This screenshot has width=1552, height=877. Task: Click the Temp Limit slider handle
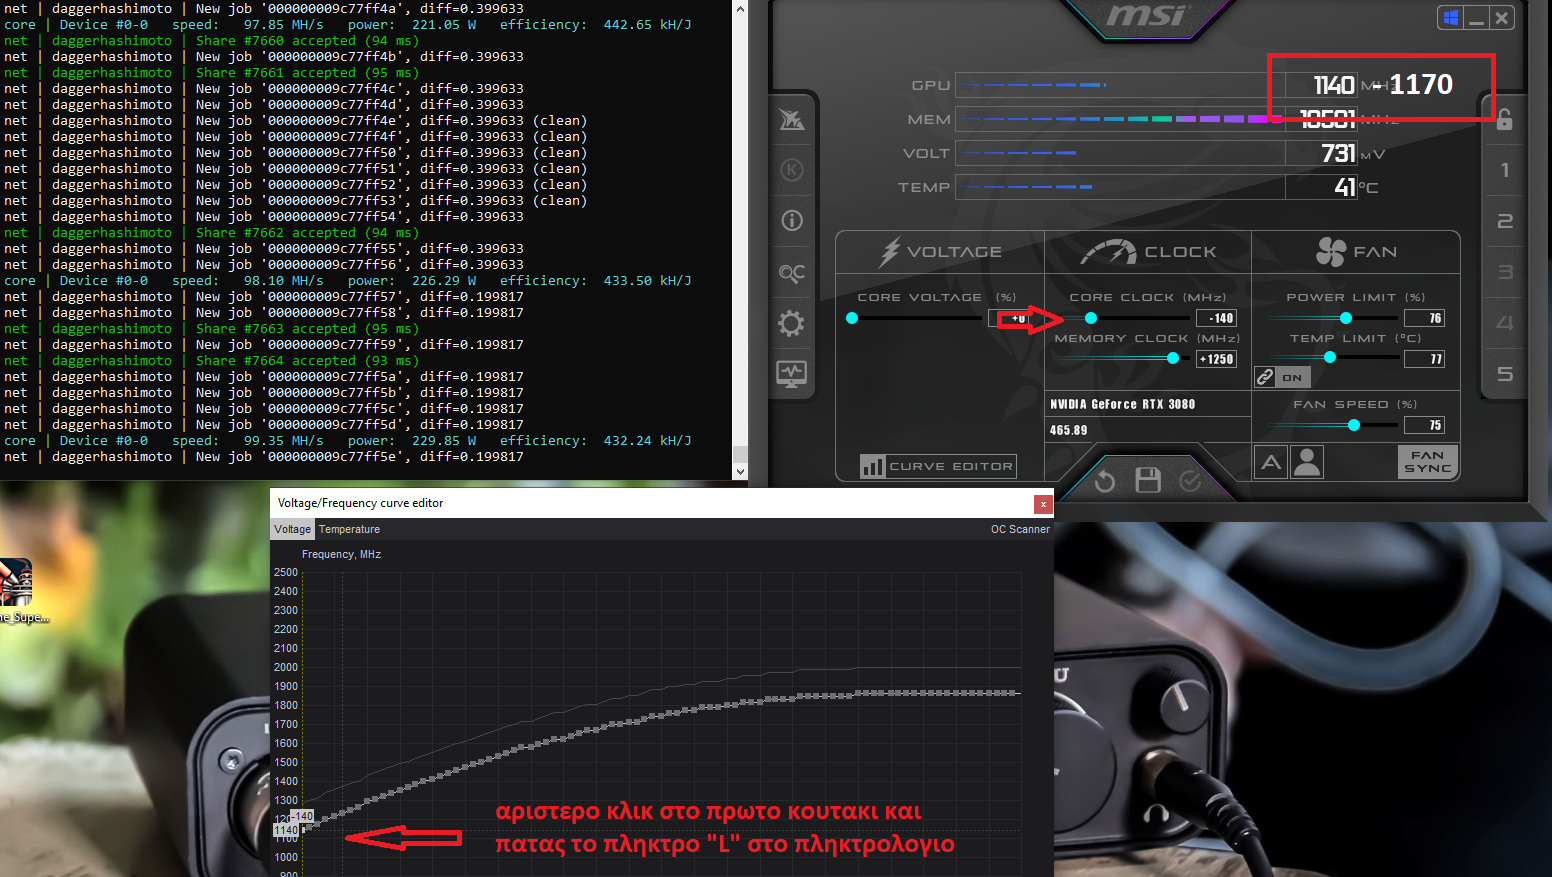click(x=1330, y=357)
